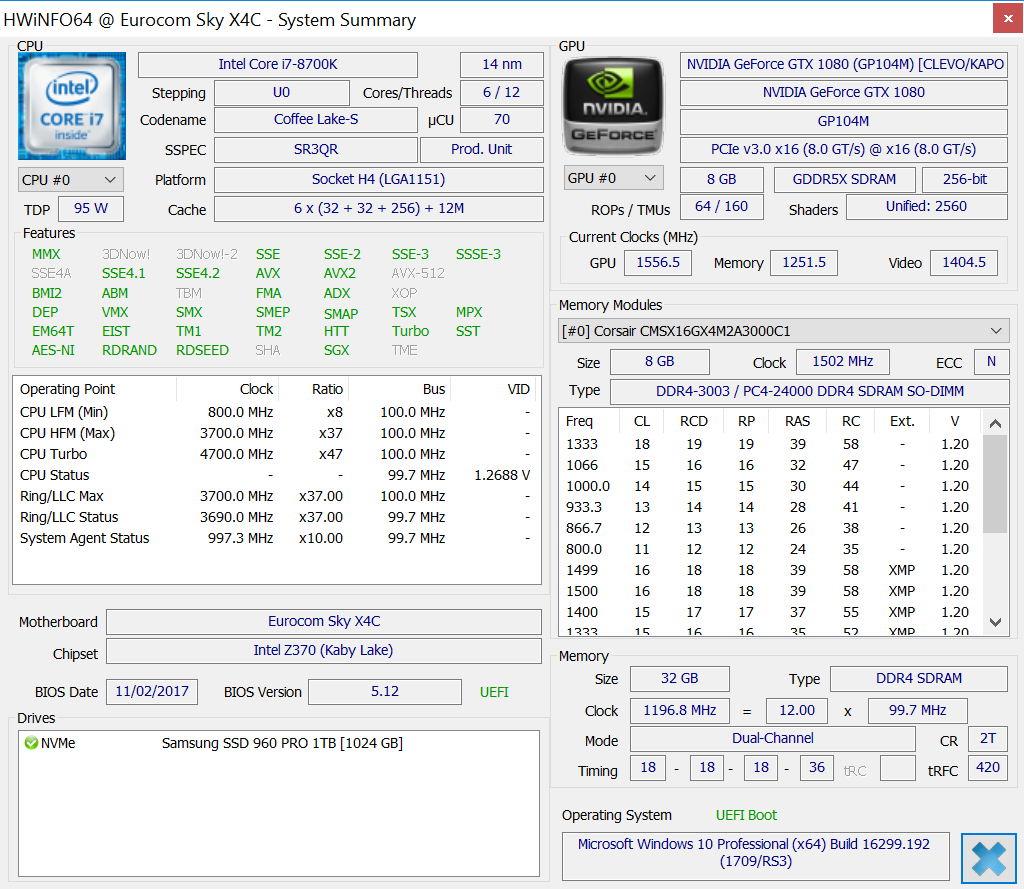
Task: Click the cache 6 x (32 + 32 + 256) + 12M field
Action: pyautogui.click(x=378, y=208)
